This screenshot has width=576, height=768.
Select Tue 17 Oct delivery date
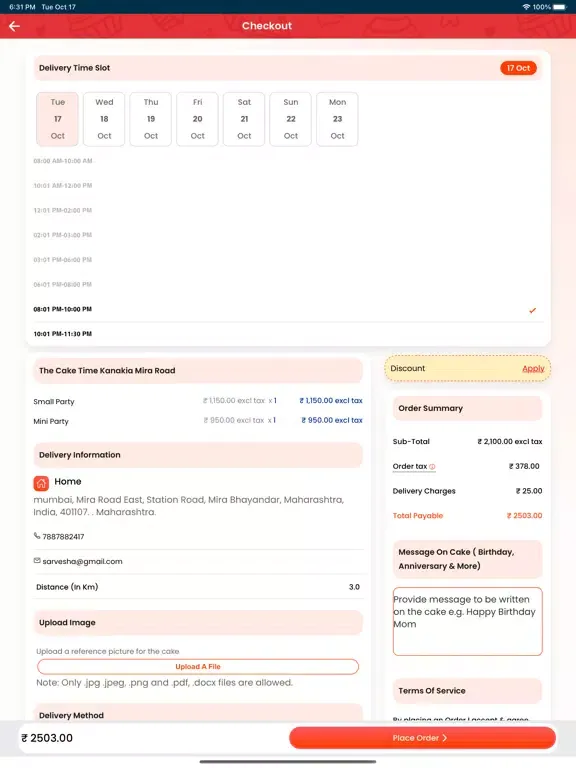57,119
